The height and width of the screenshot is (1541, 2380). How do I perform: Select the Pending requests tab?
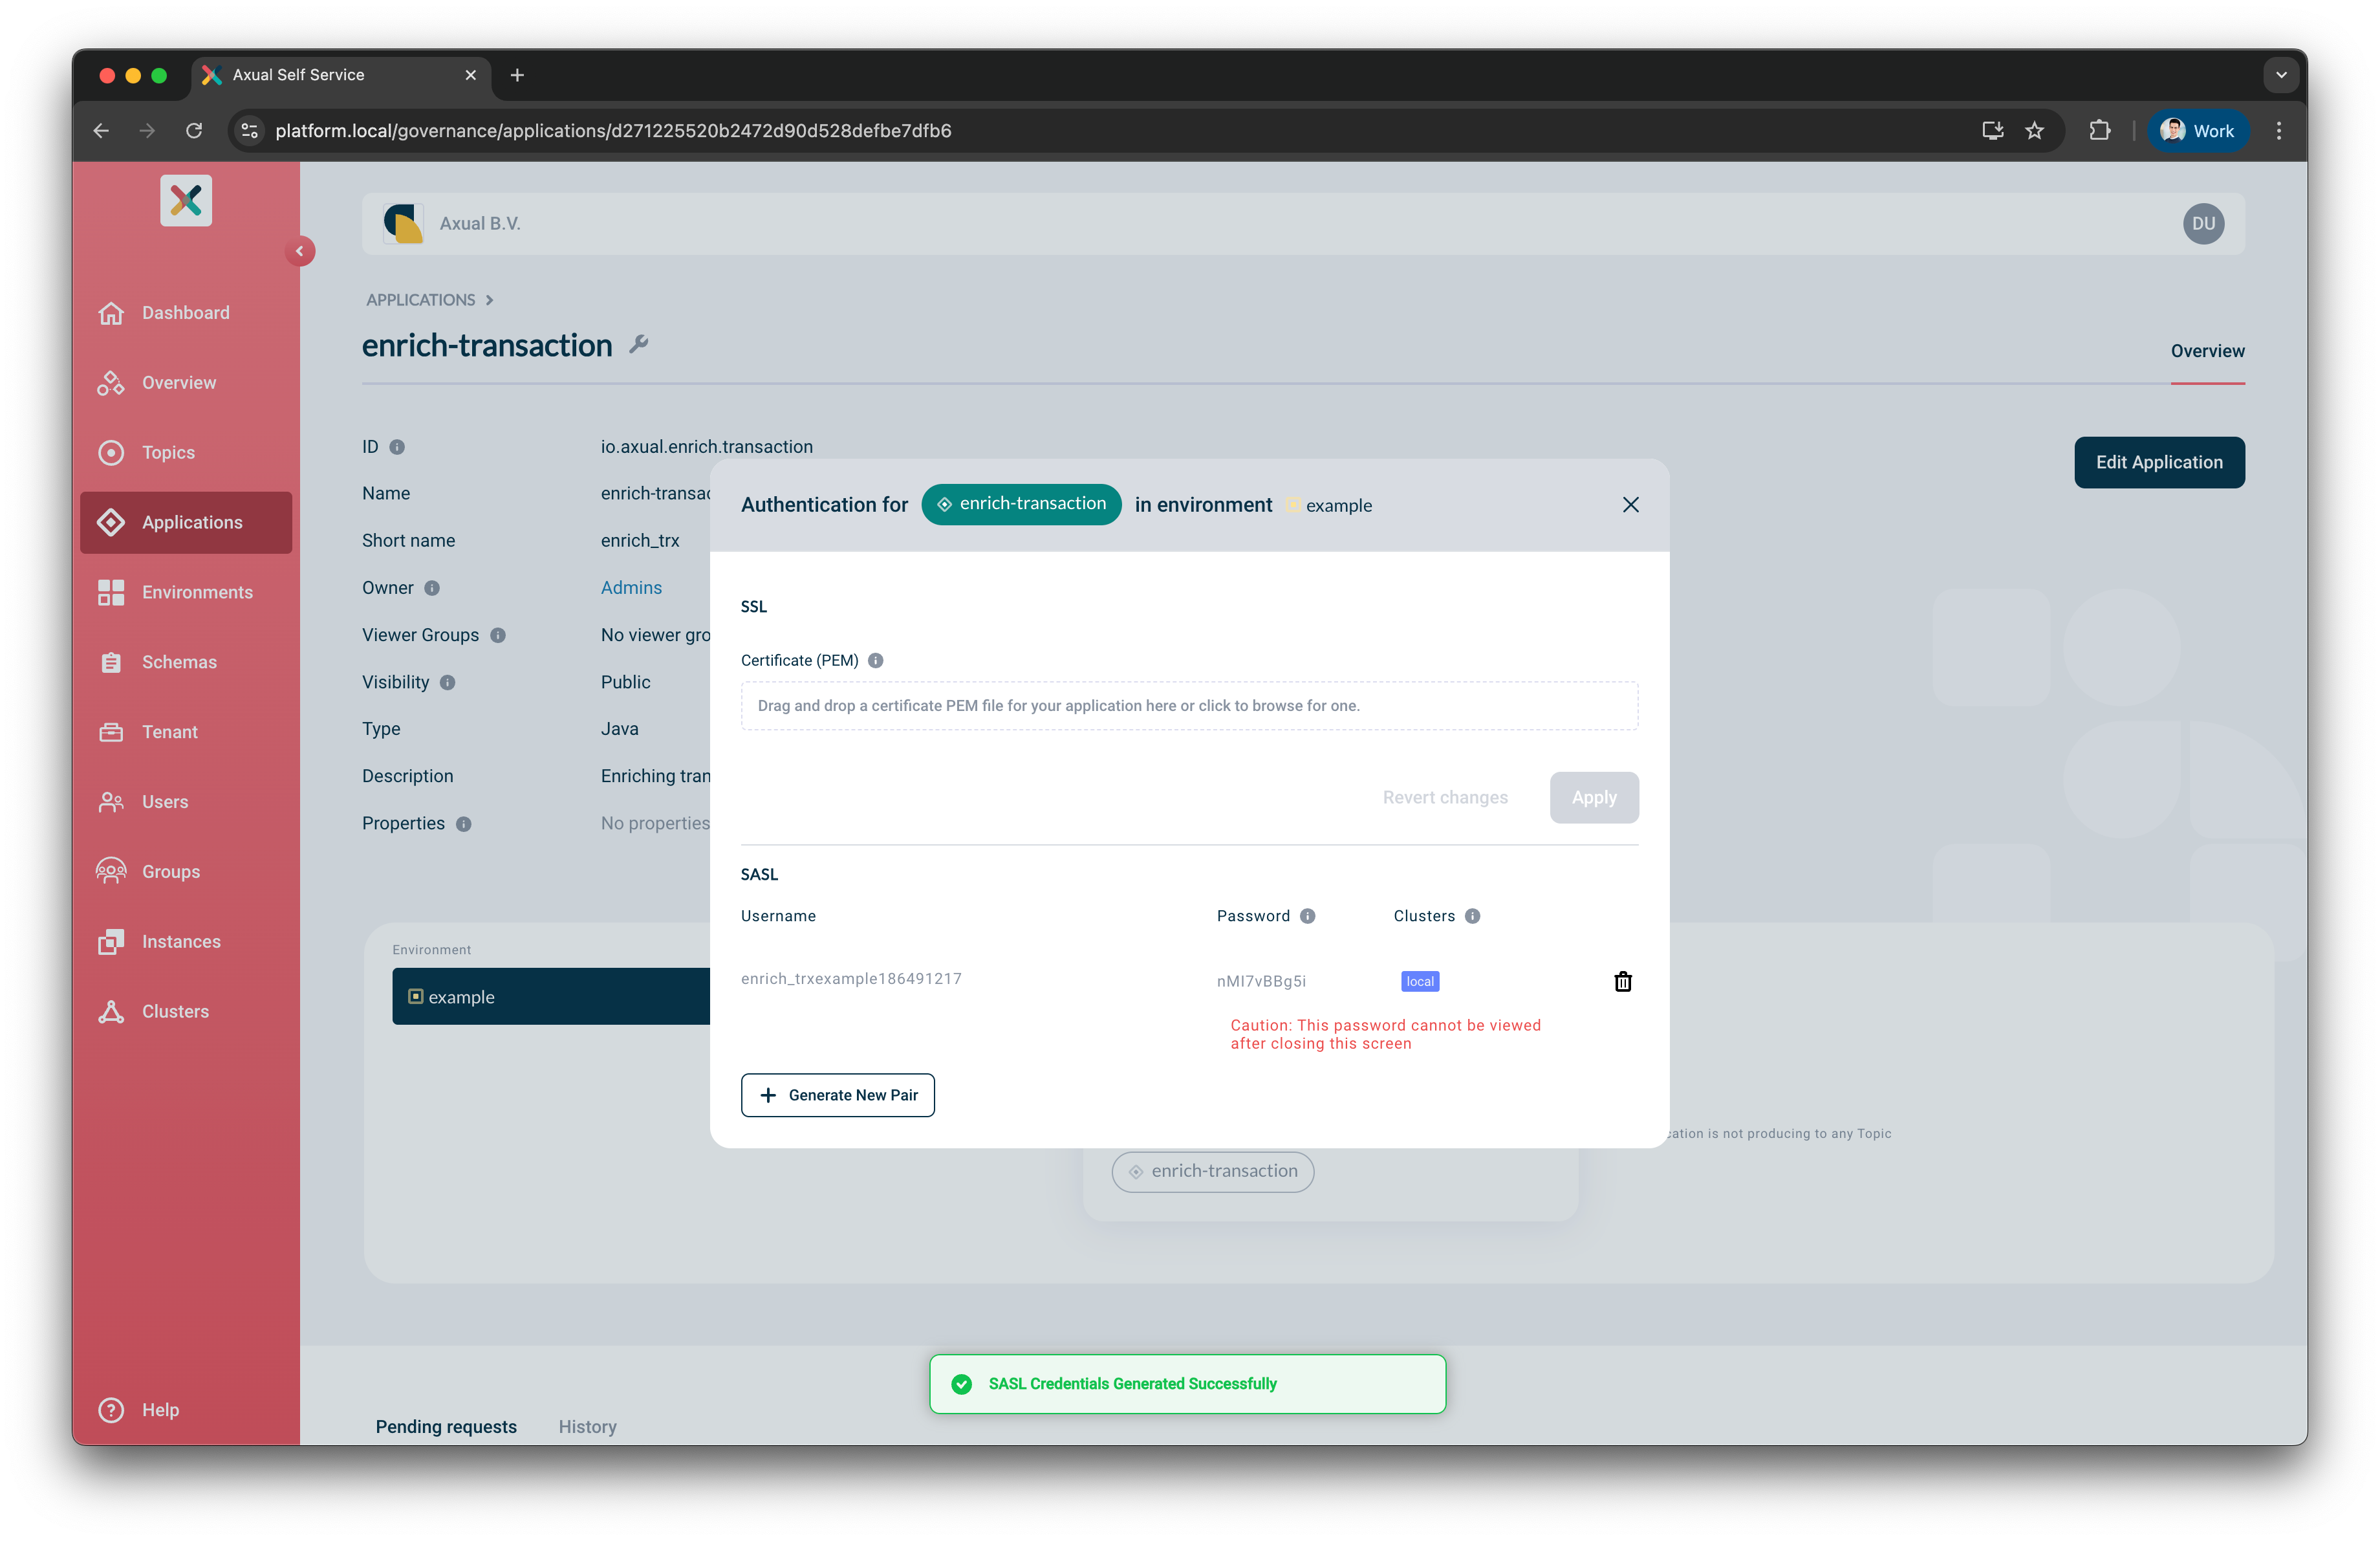(x=446, y=1426)
